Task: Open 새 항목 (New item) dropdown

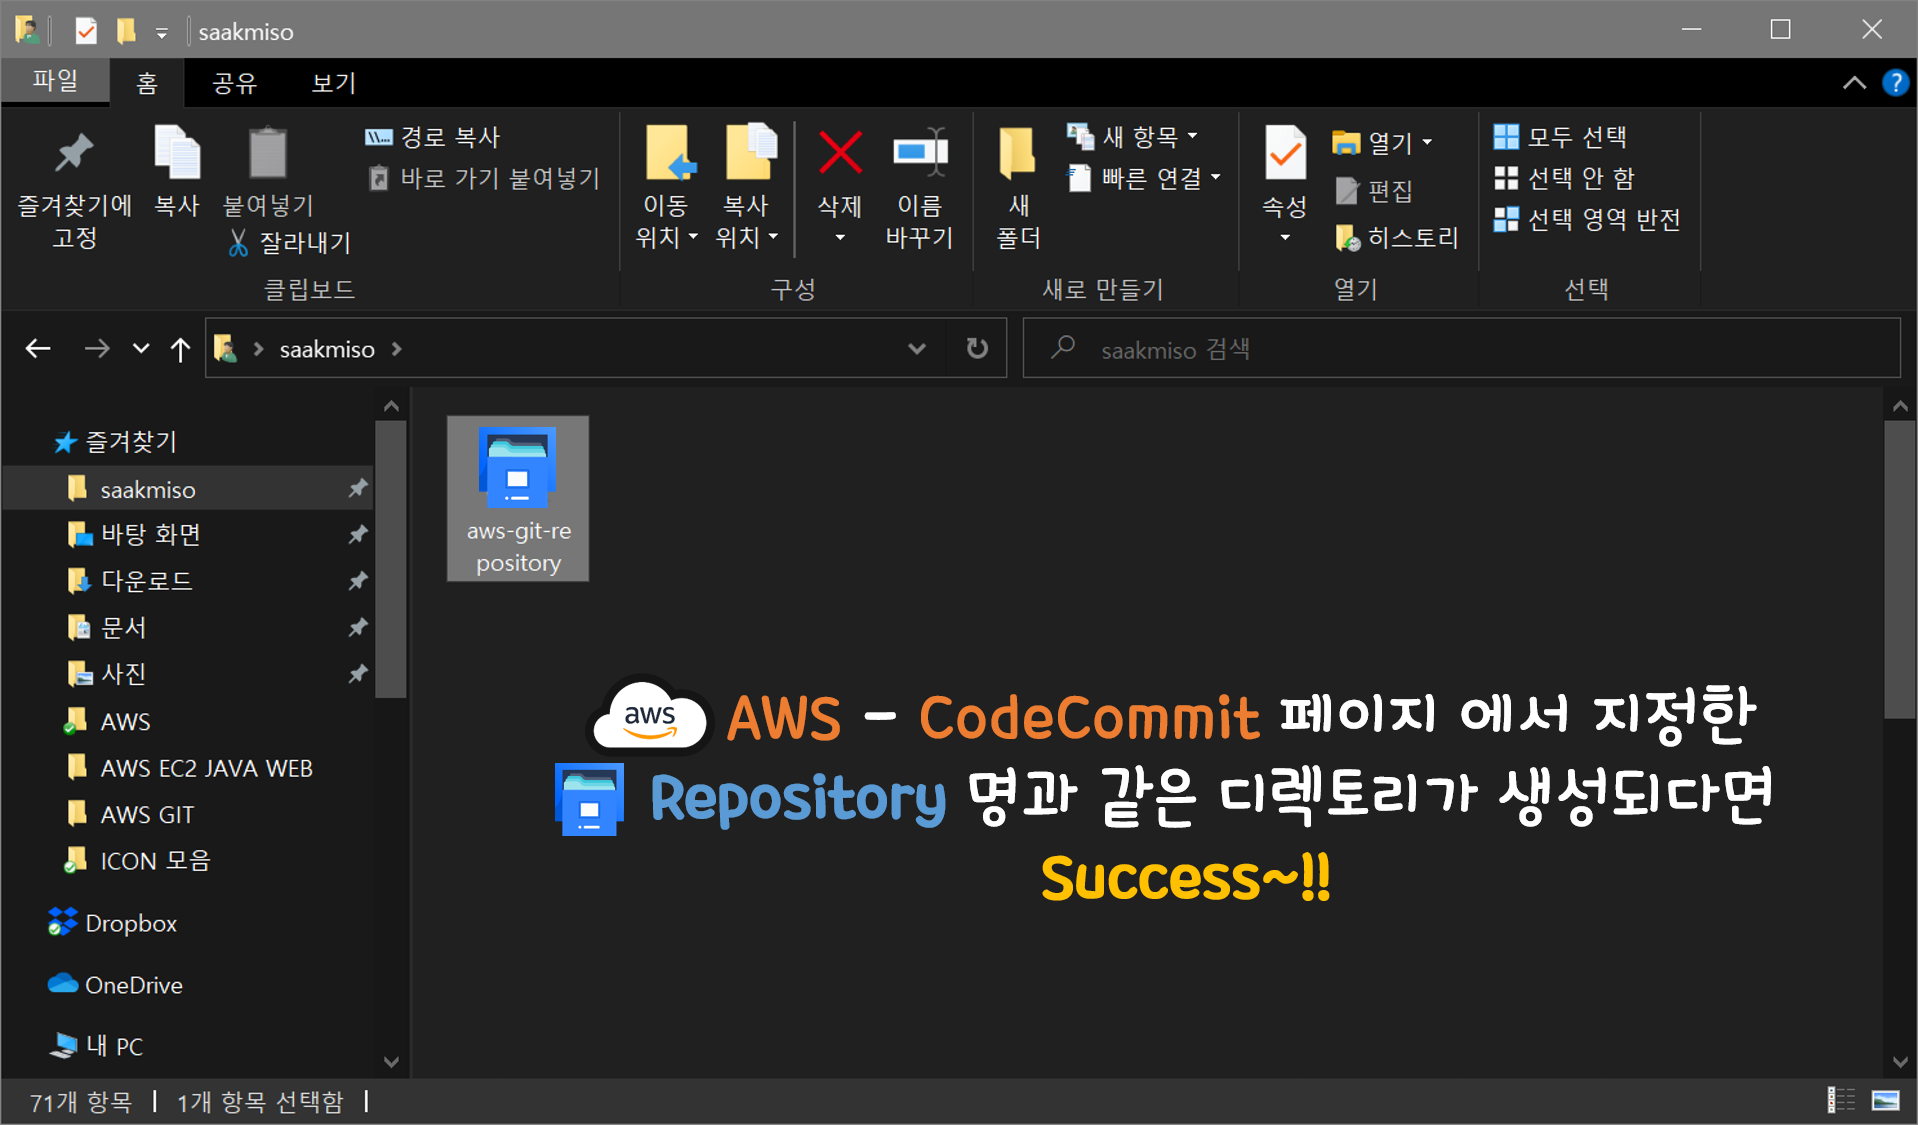Action: point(1131,136)
